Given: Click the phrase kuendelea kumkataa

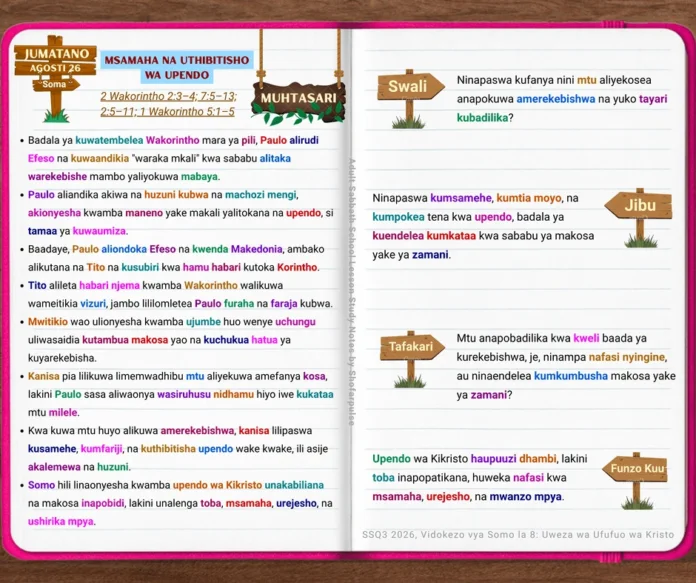Looking at the screenshot, I should pos(424,236).
